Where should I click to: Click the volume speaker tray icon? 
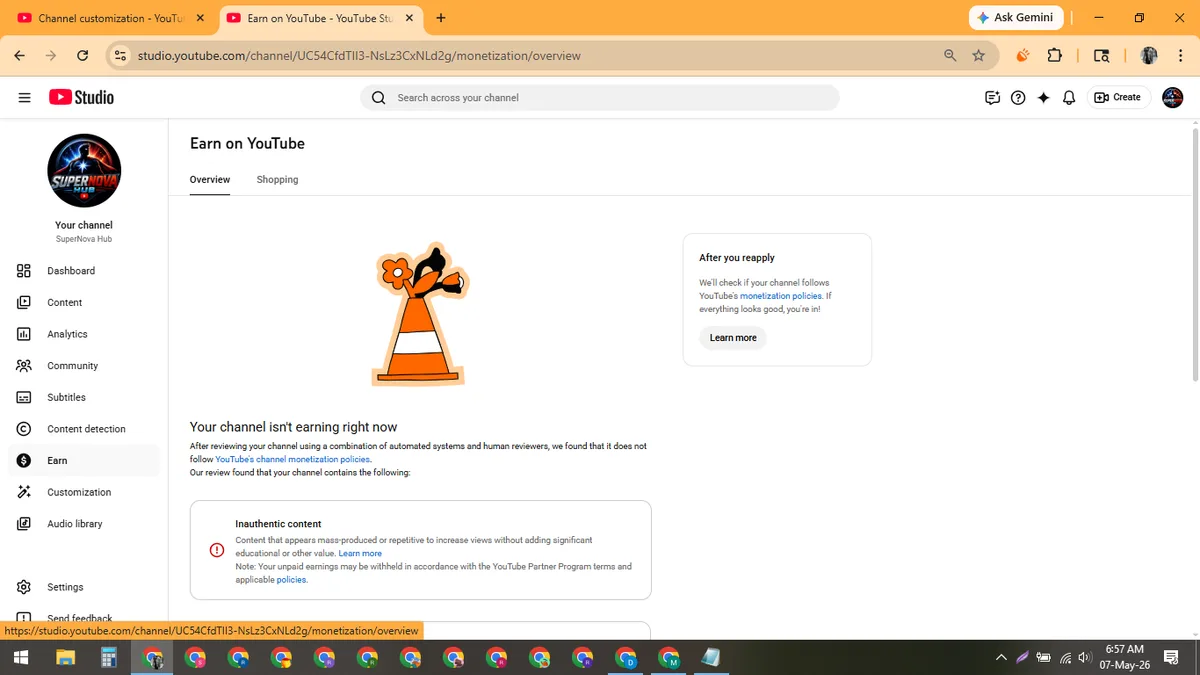pyautogui.click(x=1085, y=658)
